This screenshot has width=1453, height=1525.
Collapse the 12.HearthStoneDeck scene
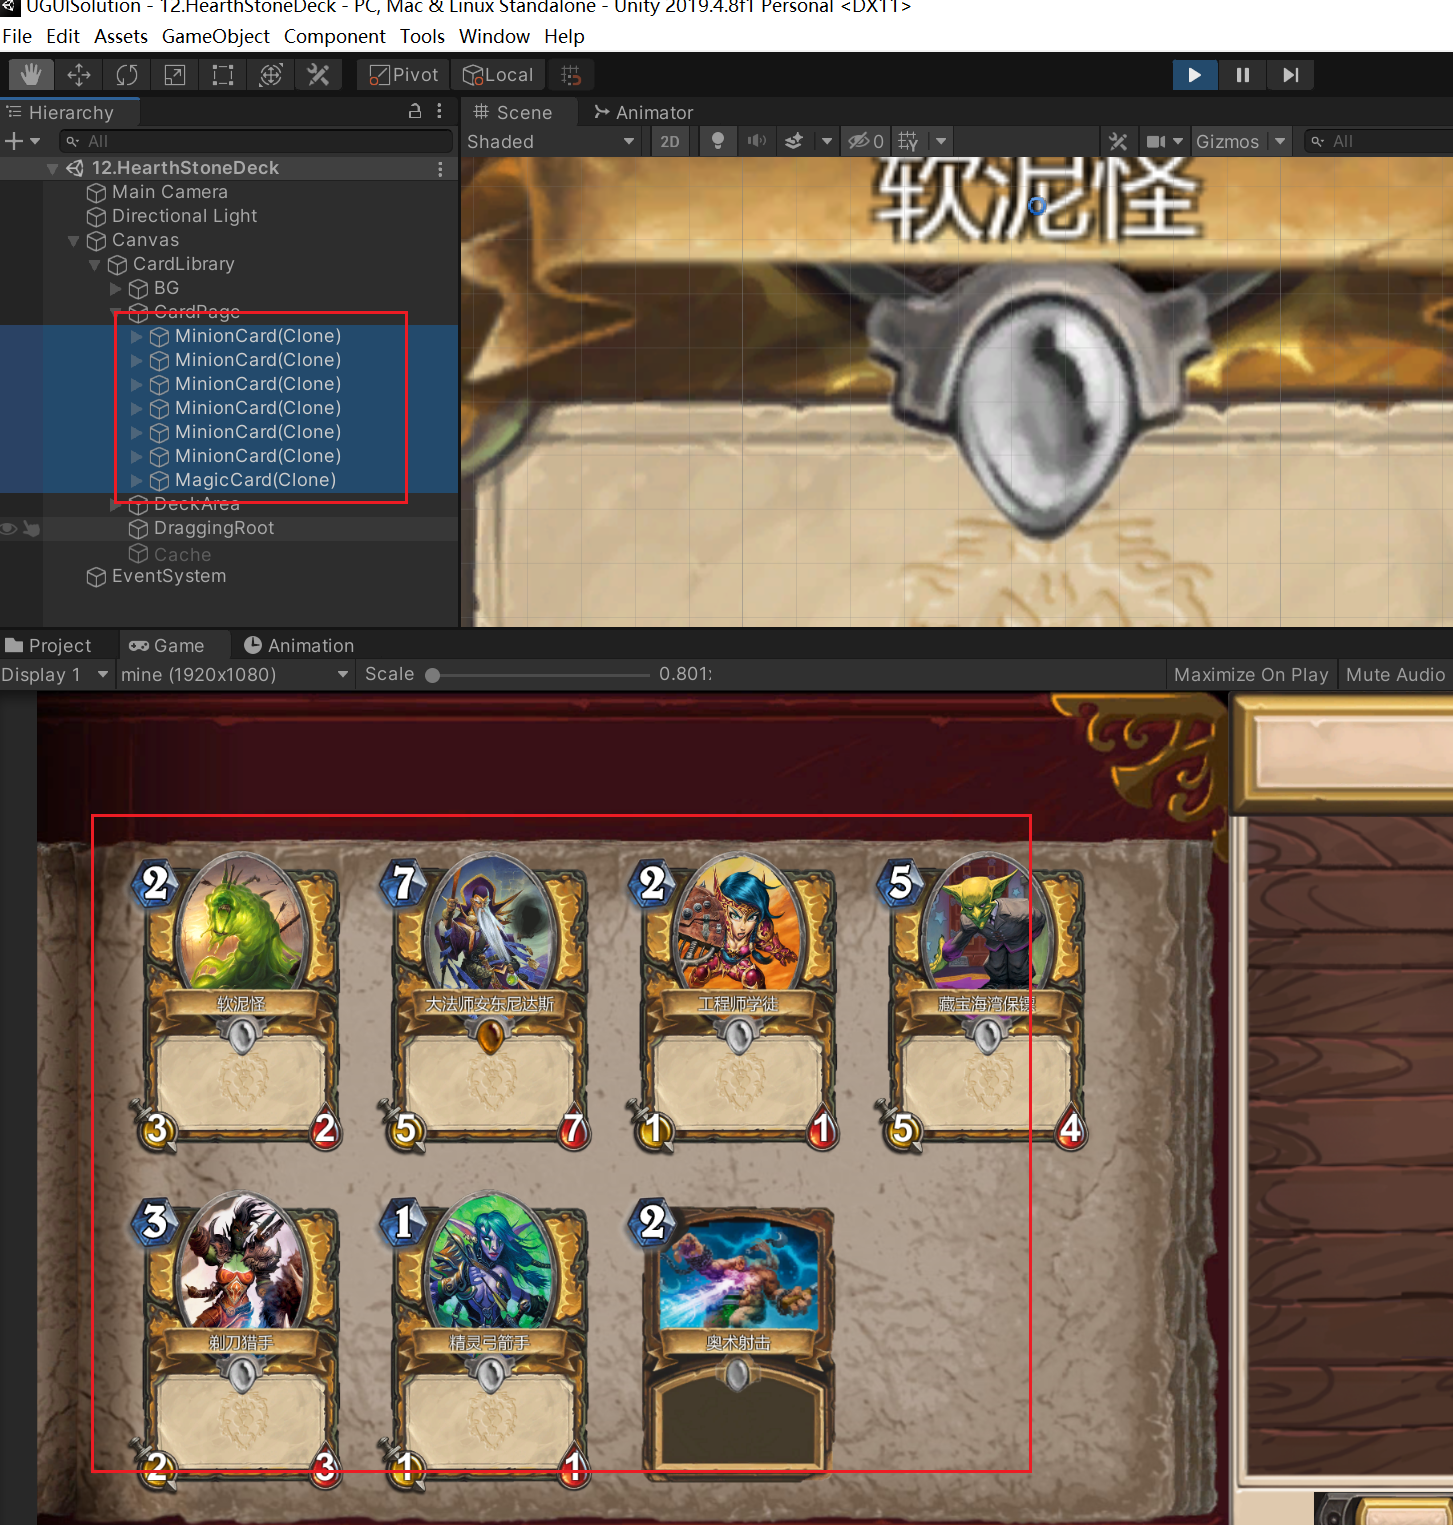point(52,169)
